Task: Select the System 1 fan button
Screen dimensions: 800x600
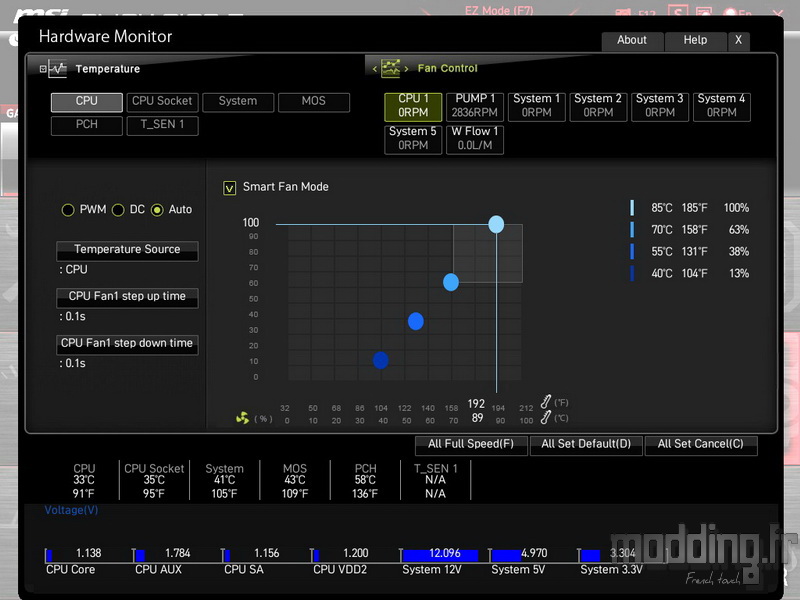Action: (537, 106)
